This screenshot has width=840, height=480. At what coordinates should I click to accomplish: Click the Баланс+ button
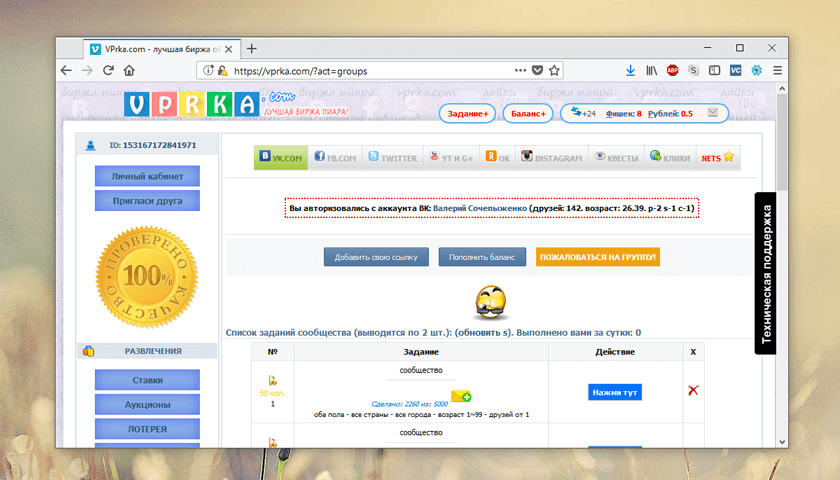point(528,114)
